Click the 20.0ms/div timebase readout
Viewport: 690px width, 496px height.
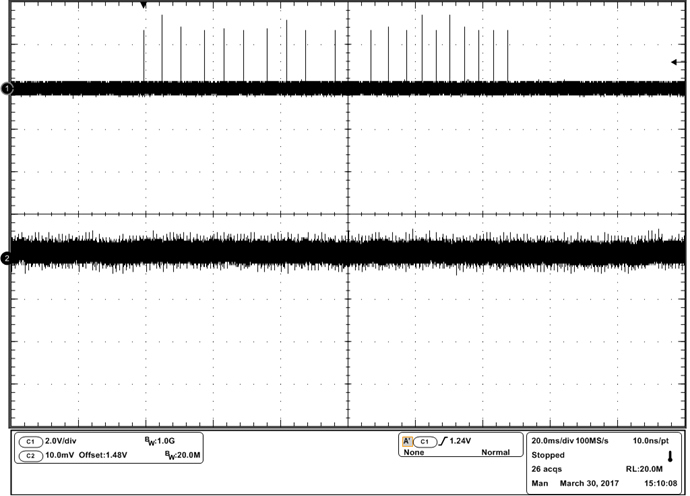pos(552,441)
